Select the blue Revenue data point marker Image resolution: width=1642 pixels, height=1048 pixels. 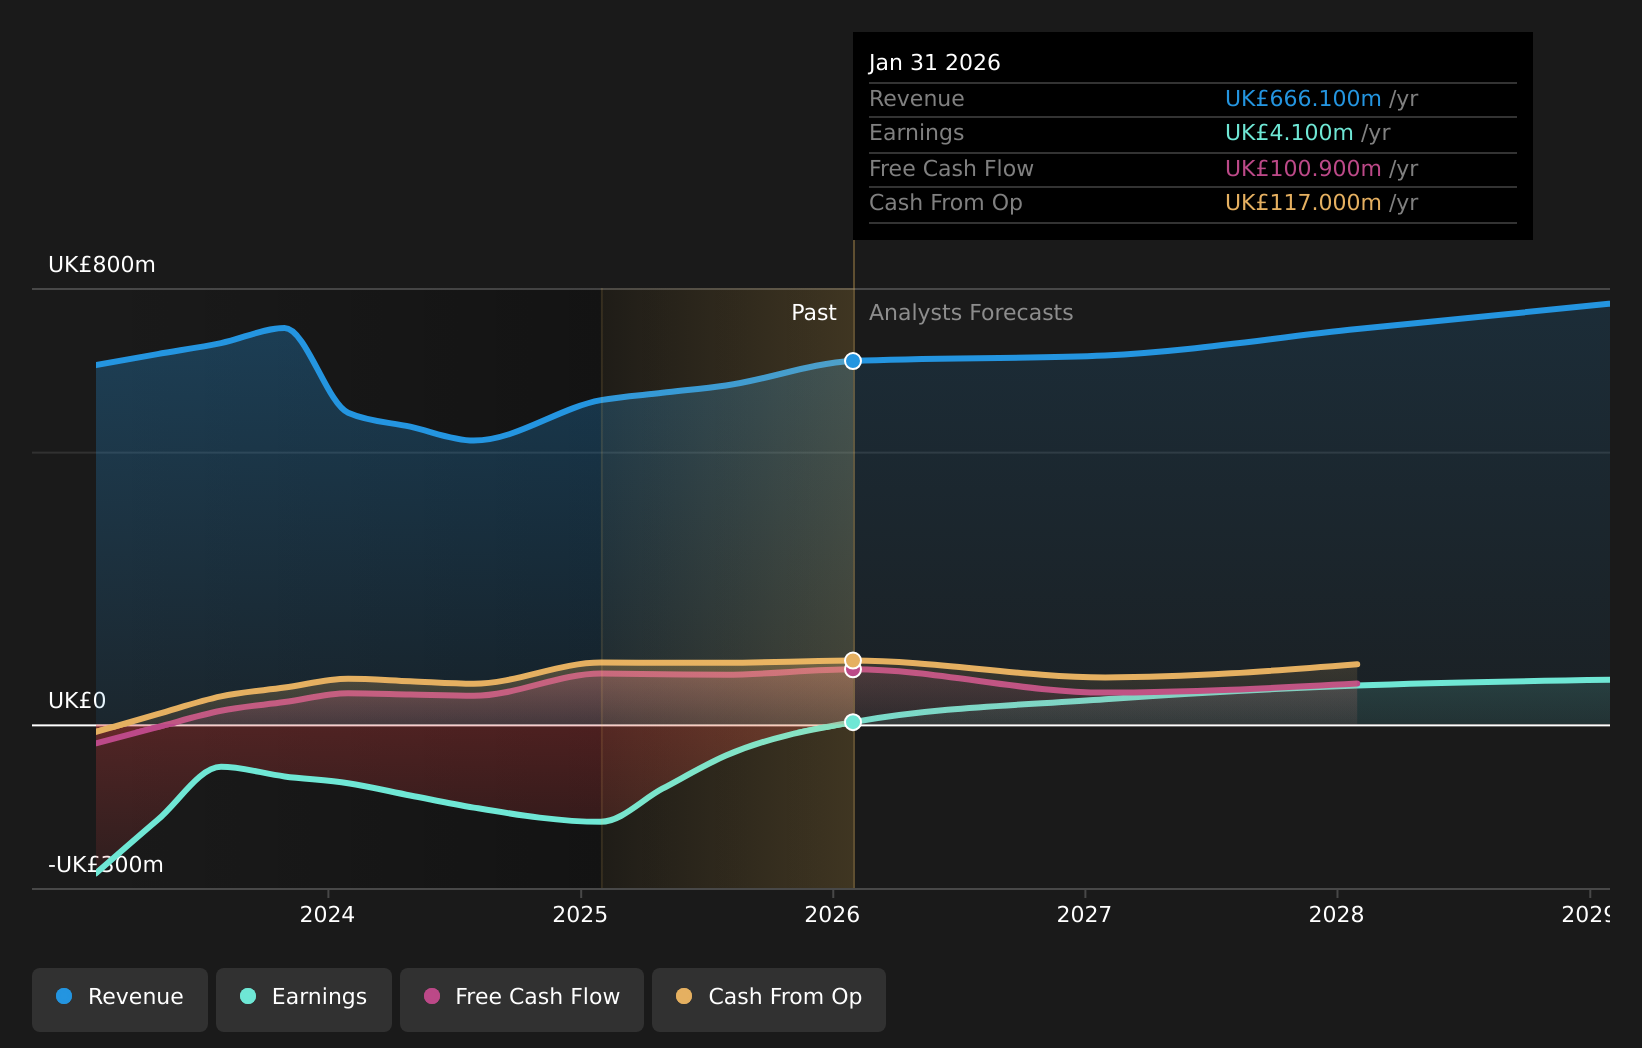click(x=853, y=361)
